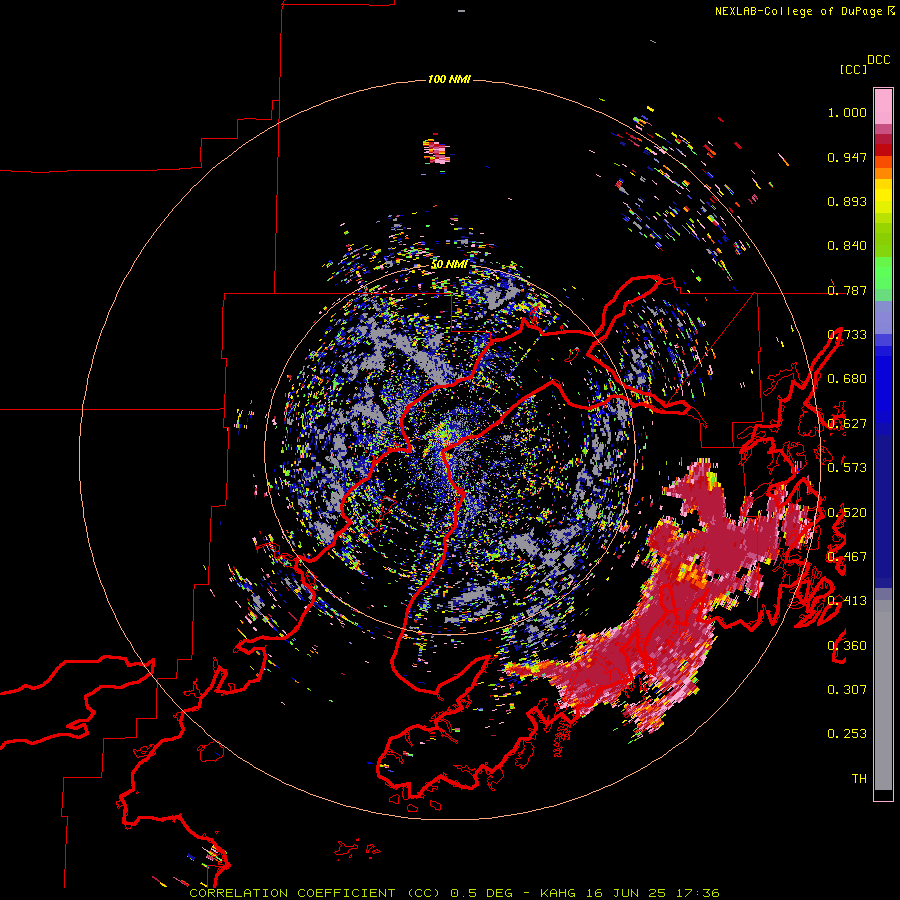The height and width of the screenshot is (900, 900).
Task: Pick the bright green color bar segment
Action: pyautogui.click(x=883, y=273)
